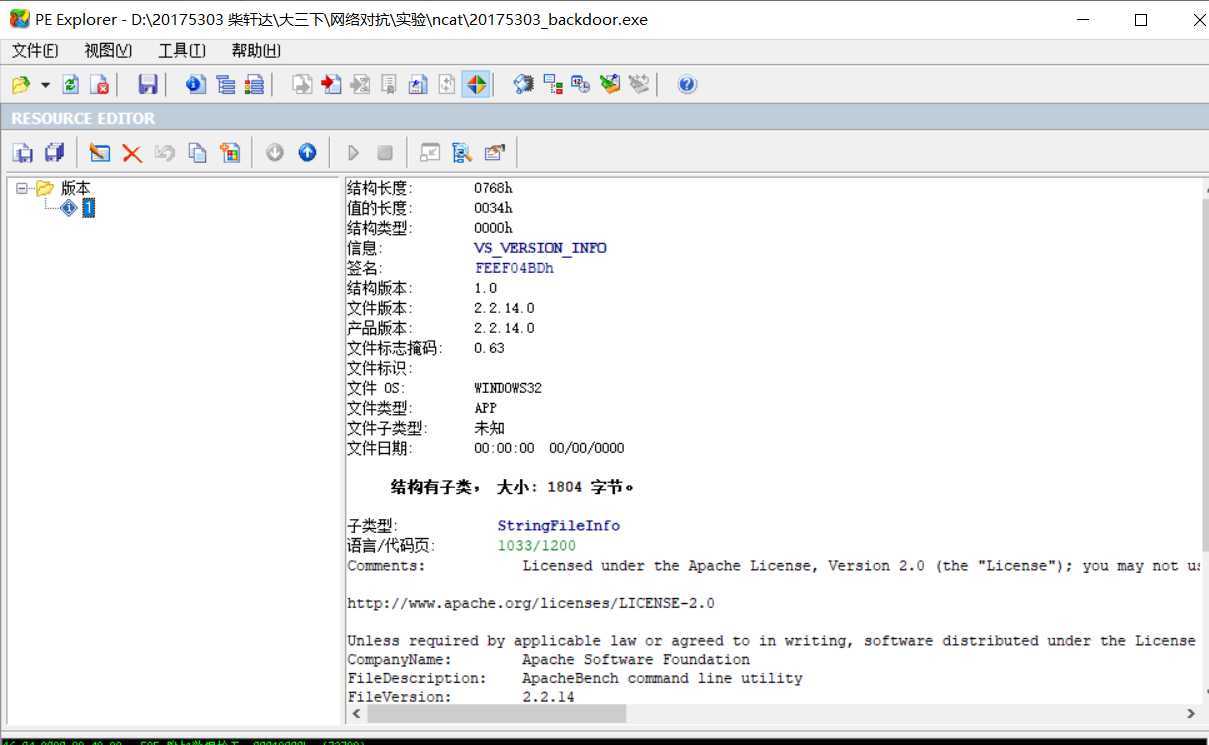Expand the recent files dropdown arrow
Image resolution: width=1209 pixels, height=745 pixels.
tap(45, 85)
